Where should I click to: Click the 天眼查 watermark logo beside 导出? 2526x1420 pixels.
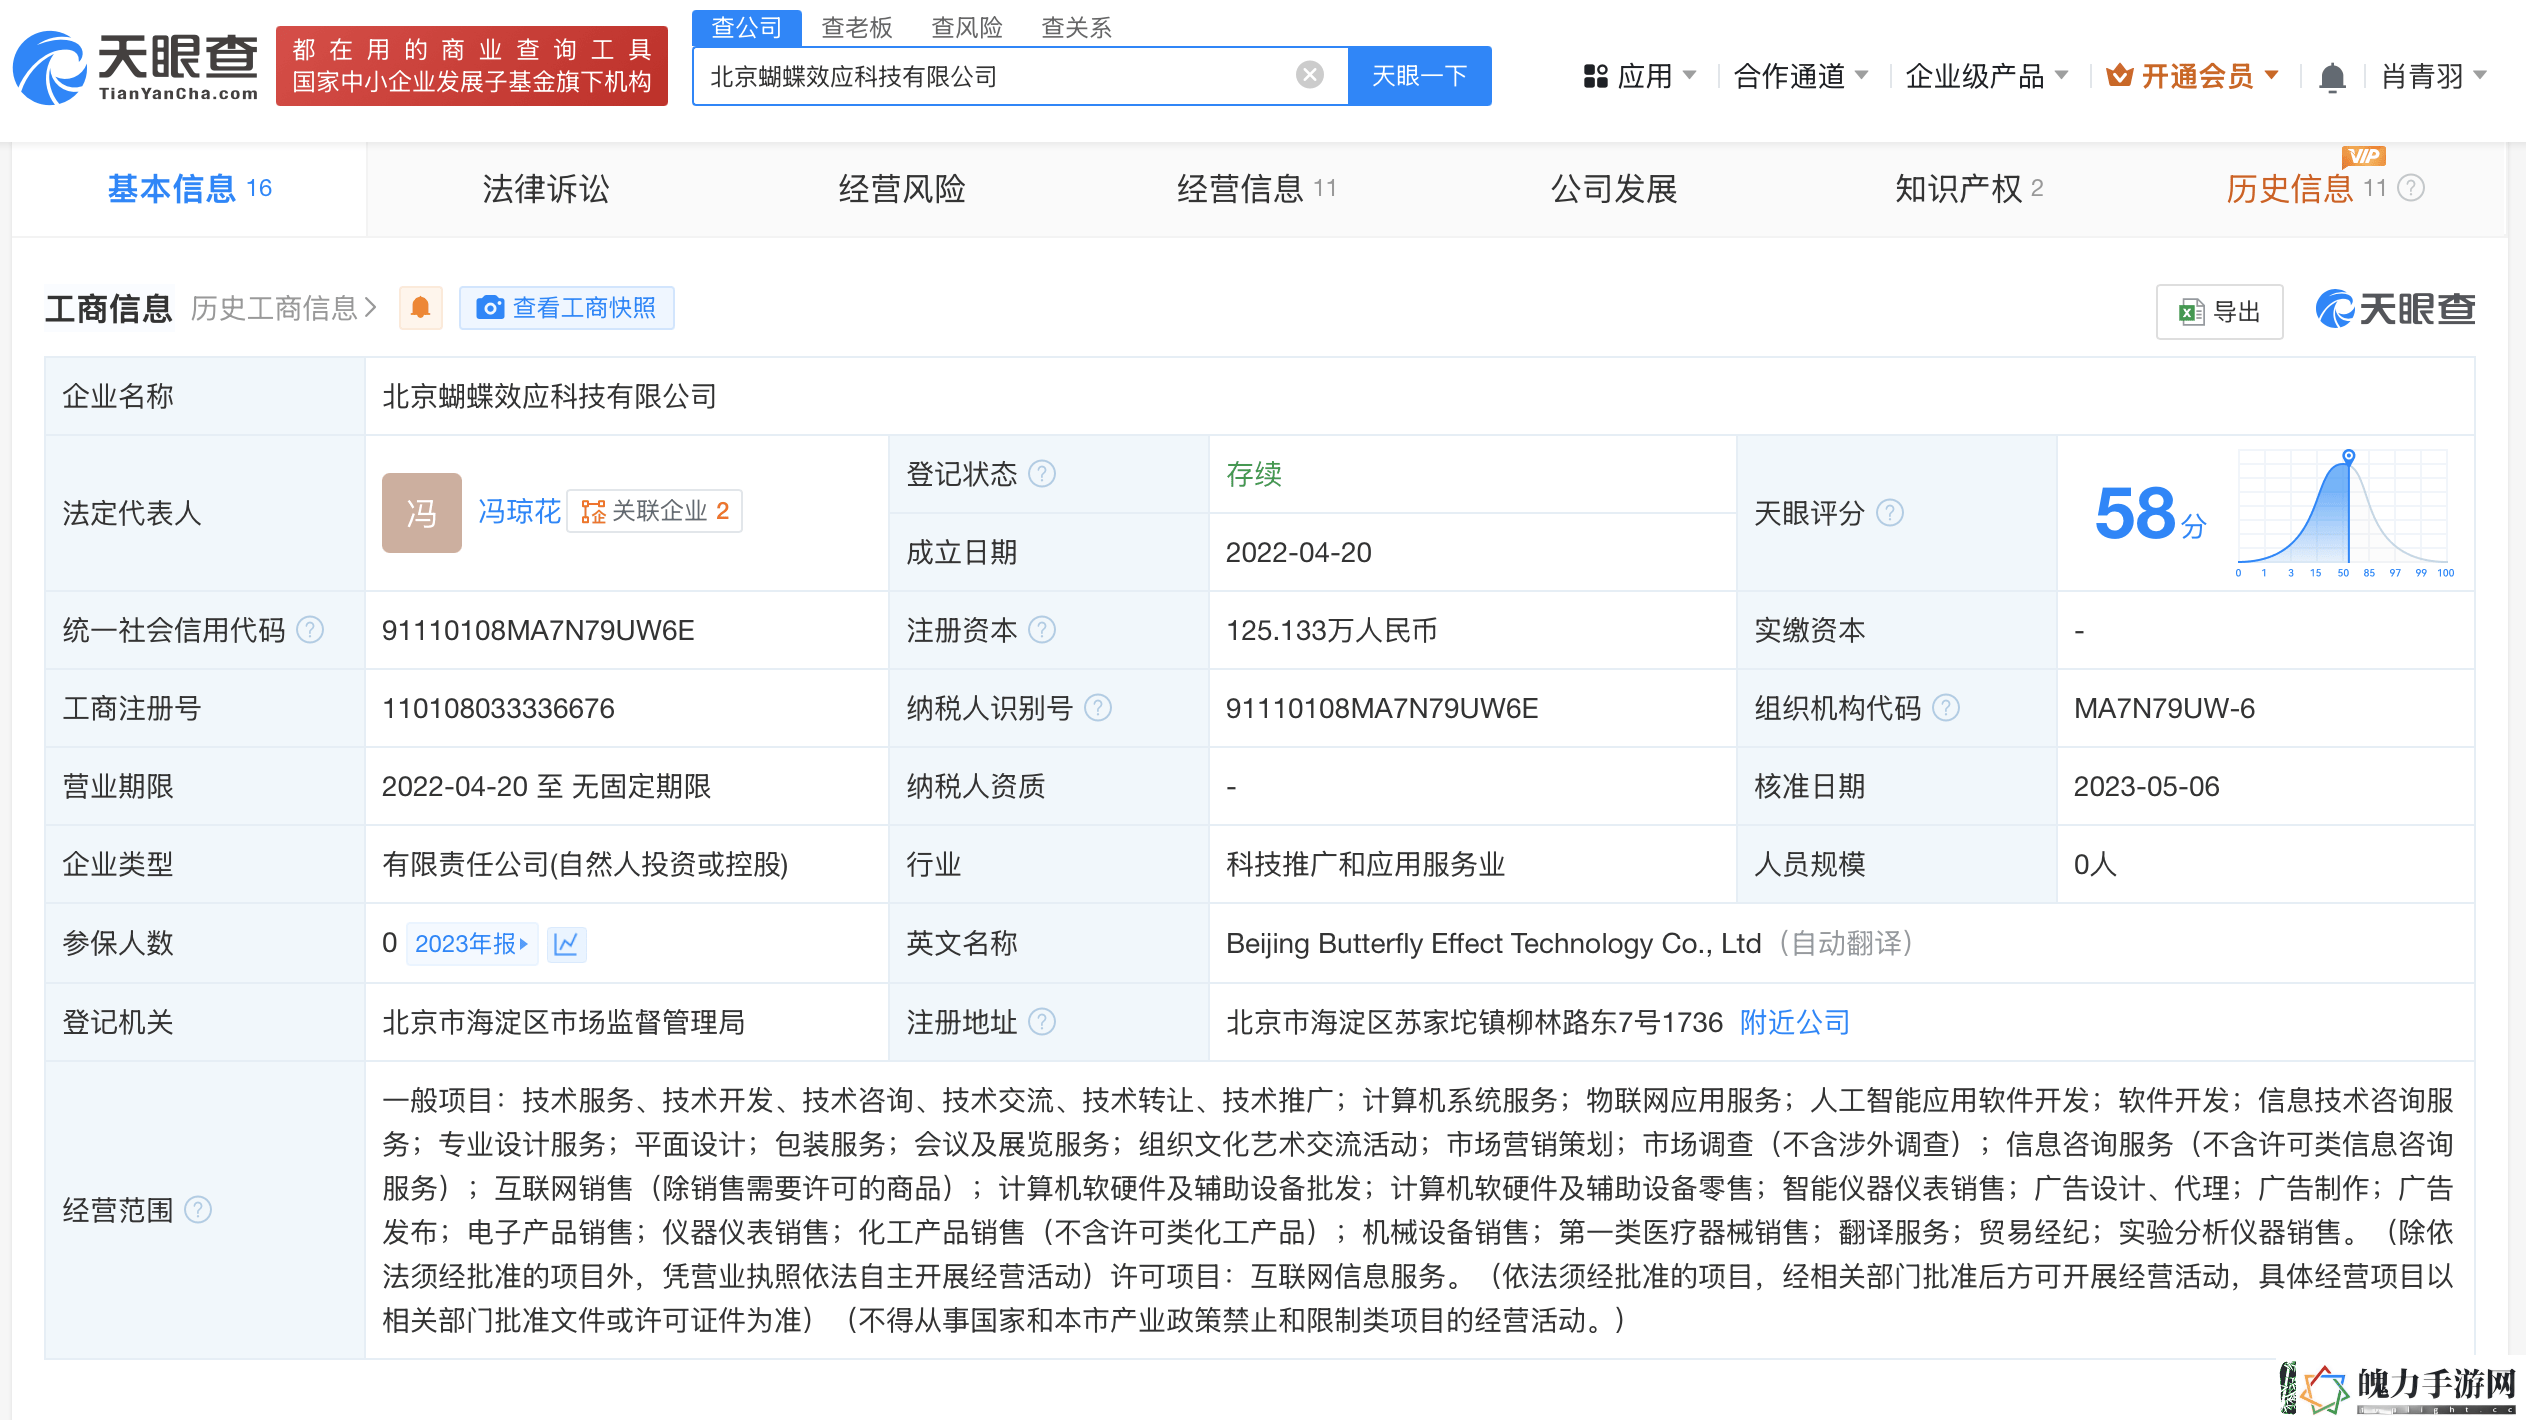pos(2395,310)
